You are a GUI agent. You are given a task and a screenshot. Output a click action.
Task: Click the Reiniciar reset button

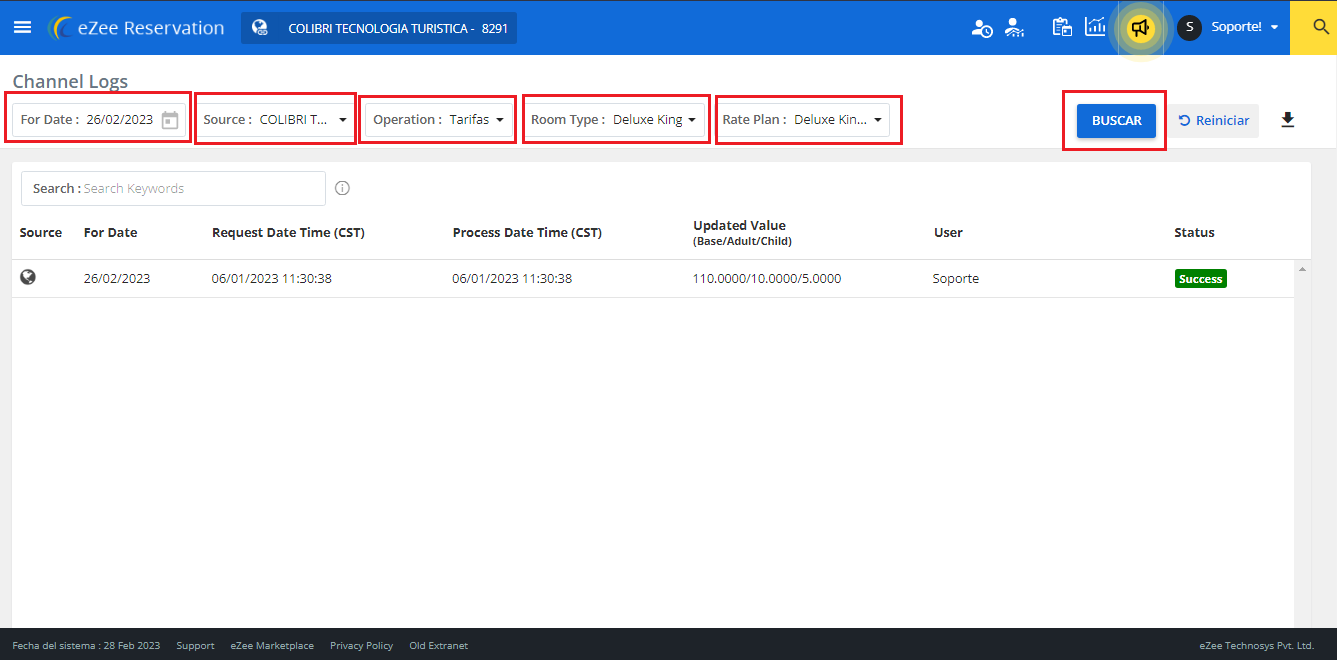coord(1214,120)
